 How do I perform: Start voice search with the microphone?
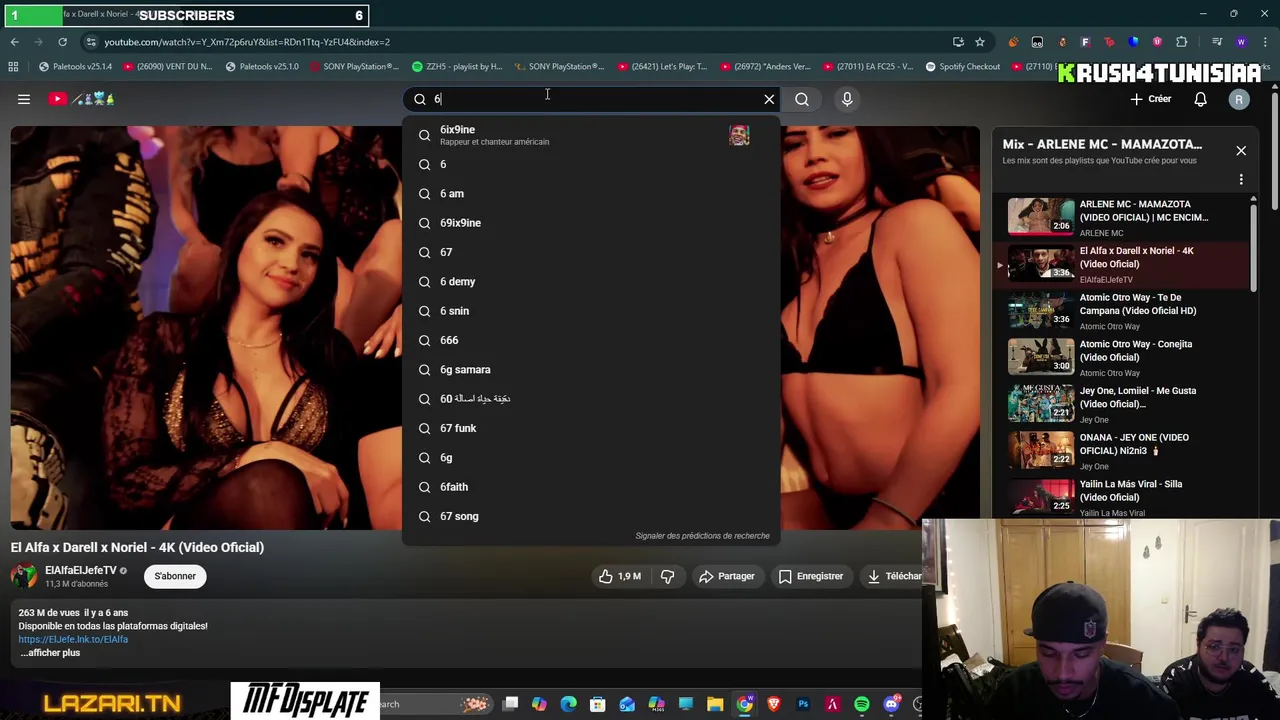pos(847,99)
